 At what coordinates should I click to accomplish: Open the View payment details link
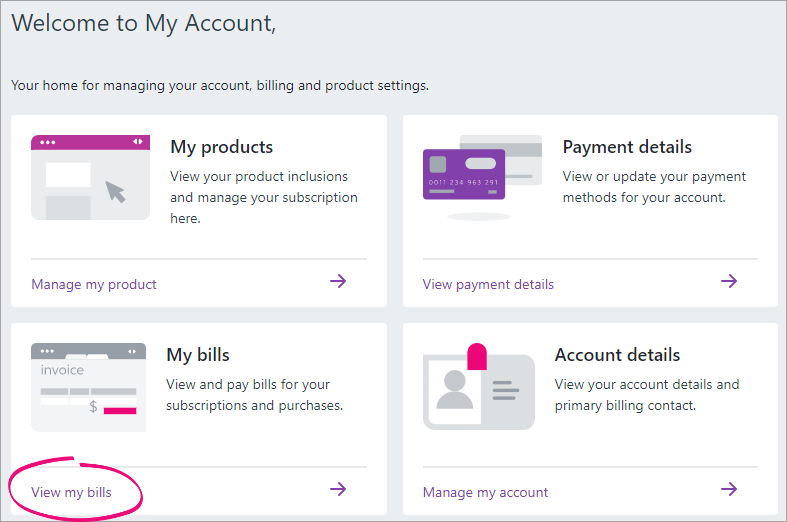coord(488,284)
